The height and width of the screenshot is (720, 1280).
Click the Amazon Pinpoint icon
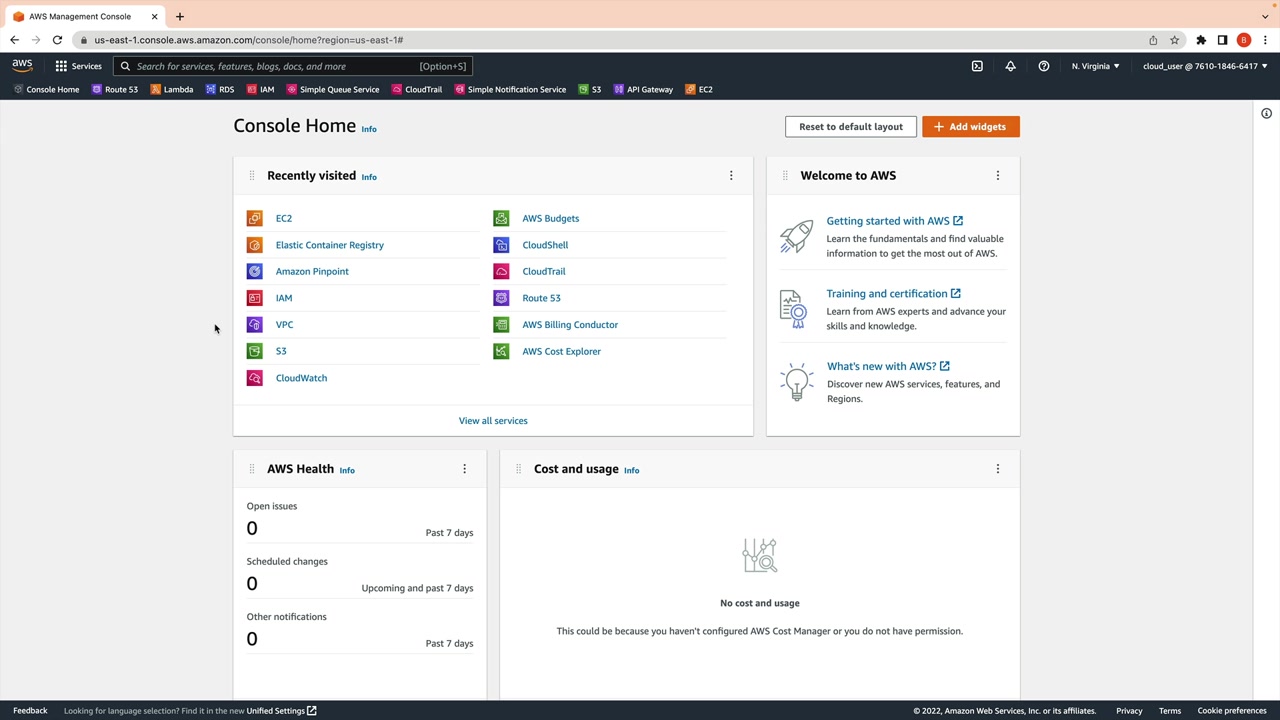[255, 271]
